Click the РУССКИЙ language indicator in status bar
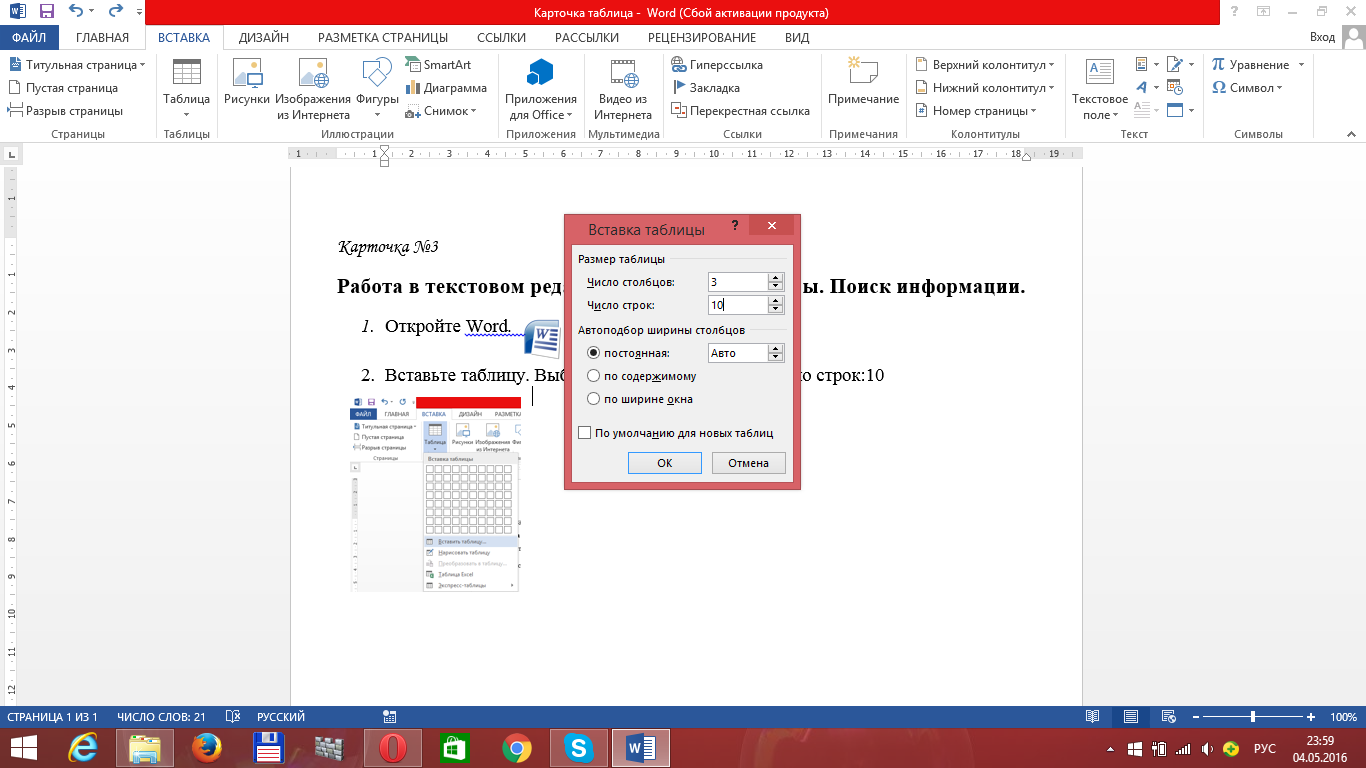The image size is (1366, 768). pos(281,717)
